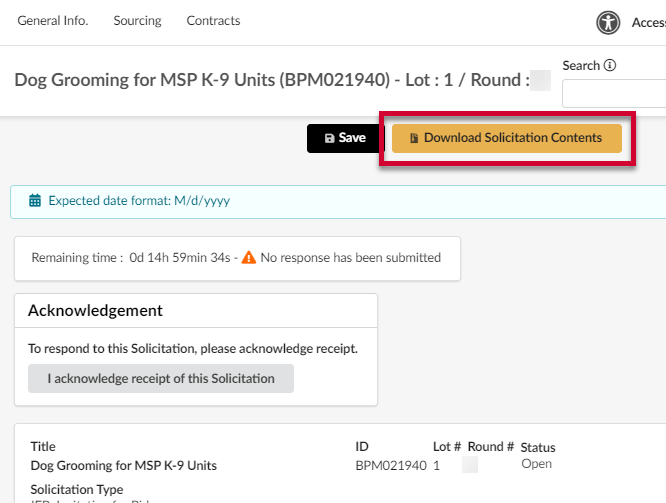Viewport: 666px width, 503px height.
Task: Click the Save button
Action: (345, 138)
